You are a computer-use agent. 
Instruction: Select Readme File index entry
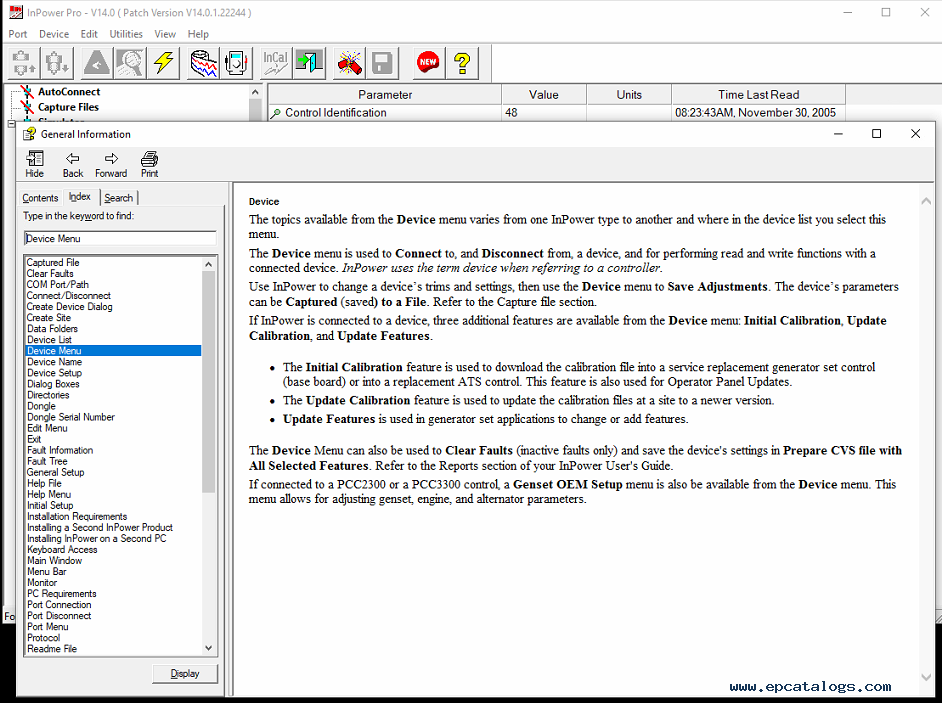pos(52,649)
